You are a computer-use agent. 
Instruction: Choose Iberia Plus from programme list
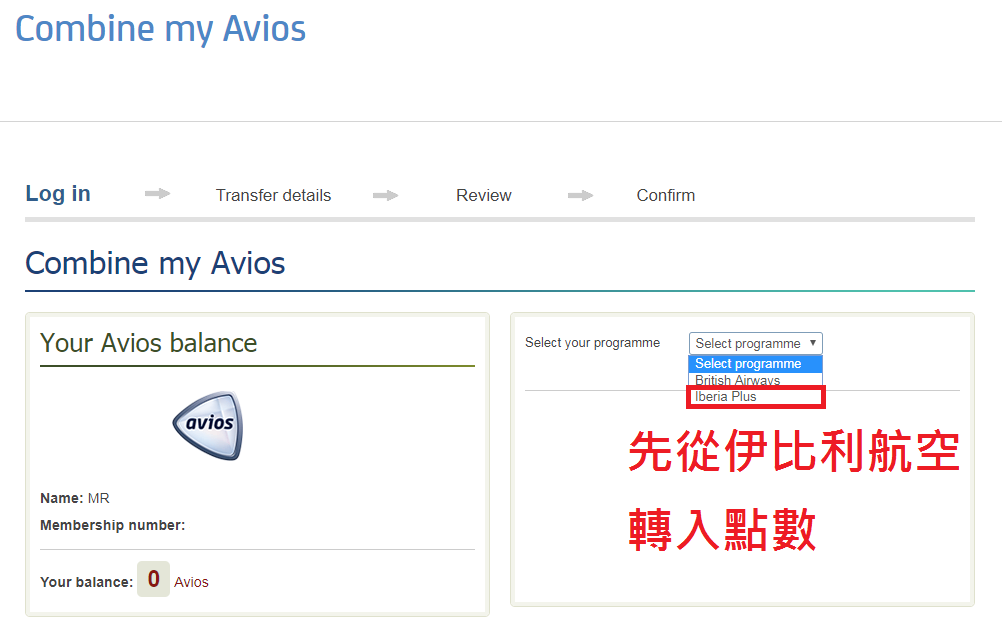point(755,396)
